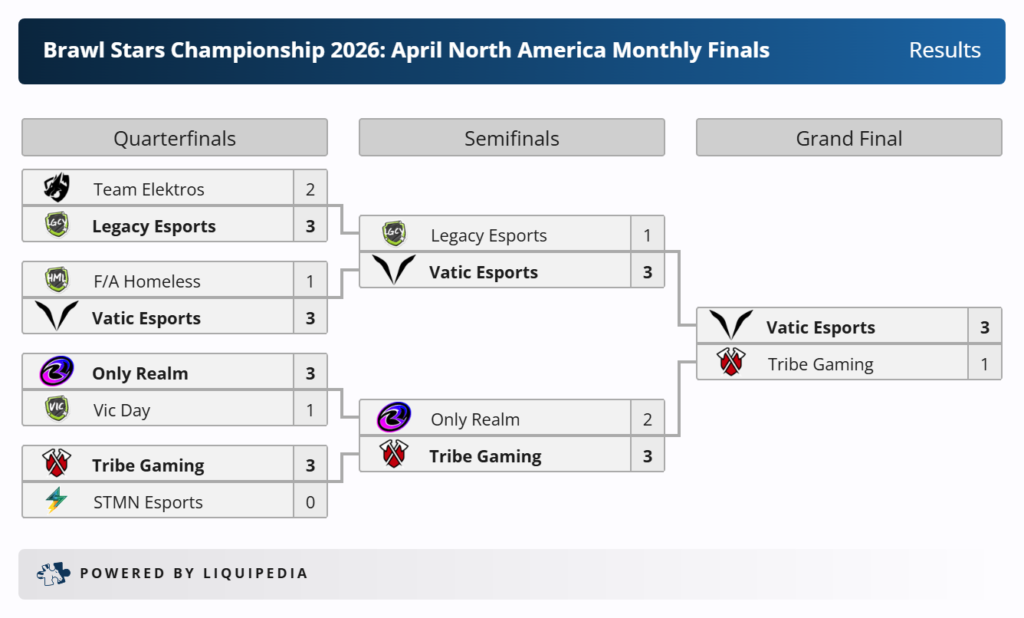The width and height of the screenshot is (1024, 618).
Task: Click the Legacy Esports logo in Semifinals
Action: click(394, 235)
